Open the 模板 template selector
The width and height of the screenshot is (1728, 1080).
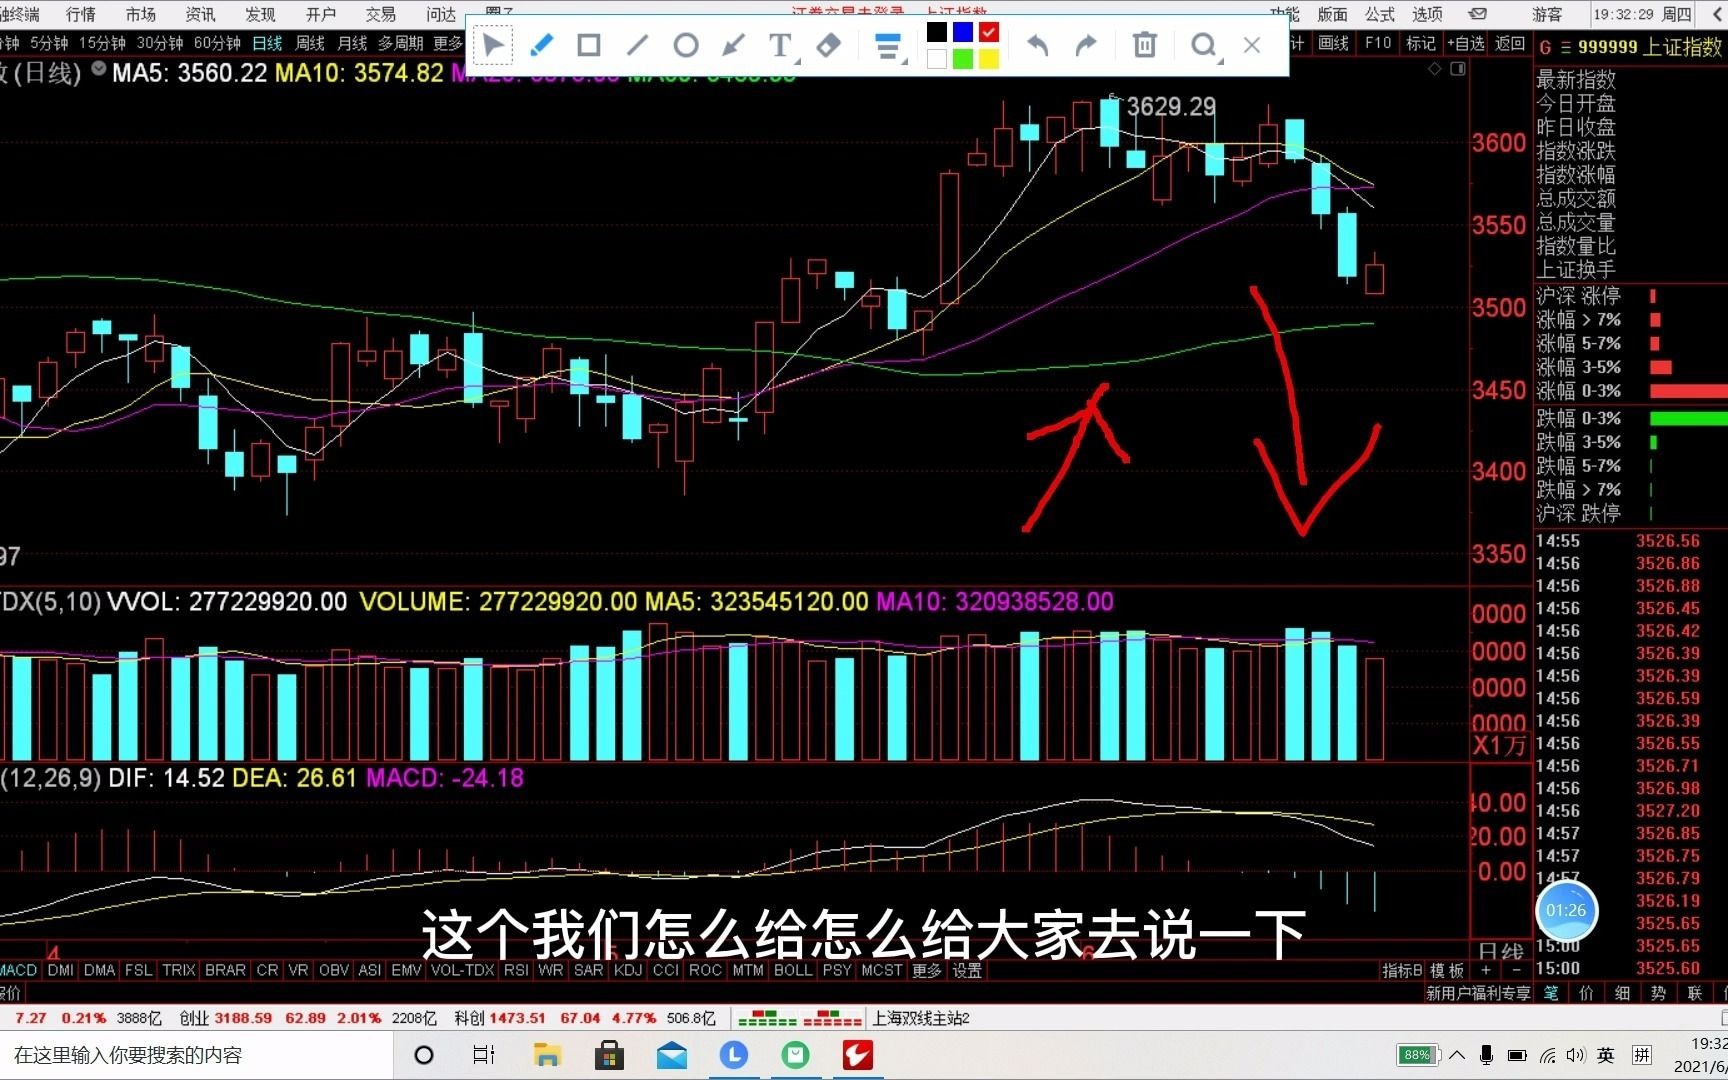tap(1446, 970)
